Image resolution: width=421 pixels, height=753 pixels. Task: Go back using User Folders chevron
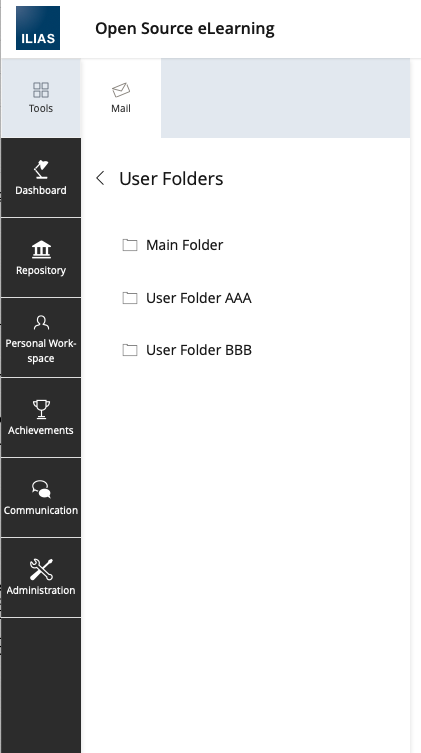click(x=100, y=178)
